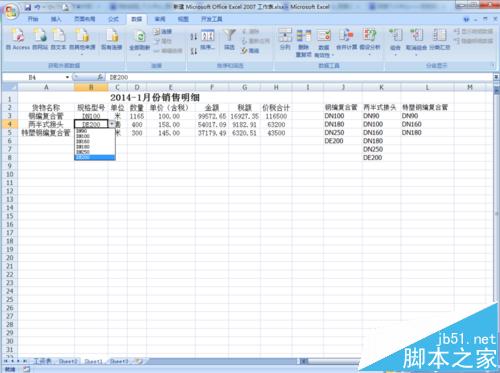Screen dimensions: 500x373
Task: Expand the formula bar with right-edge arrow
Action: point(496,77)
